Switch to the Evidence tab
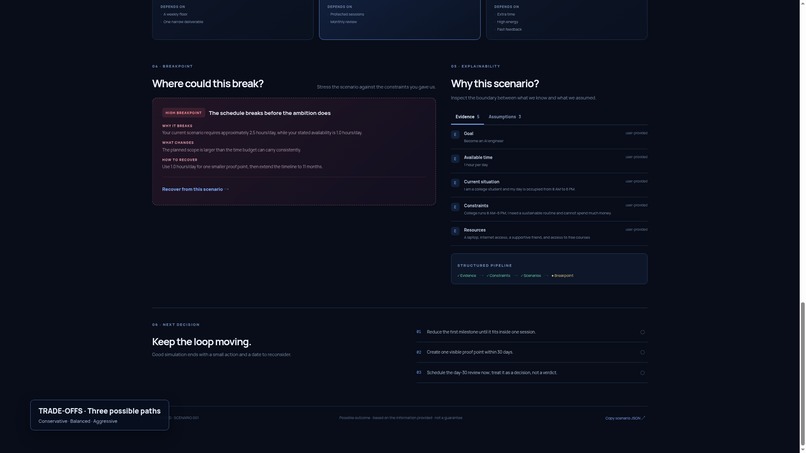The height and width of the screenshot is (453, 806). pyautogui.click(x=467, y=117)
